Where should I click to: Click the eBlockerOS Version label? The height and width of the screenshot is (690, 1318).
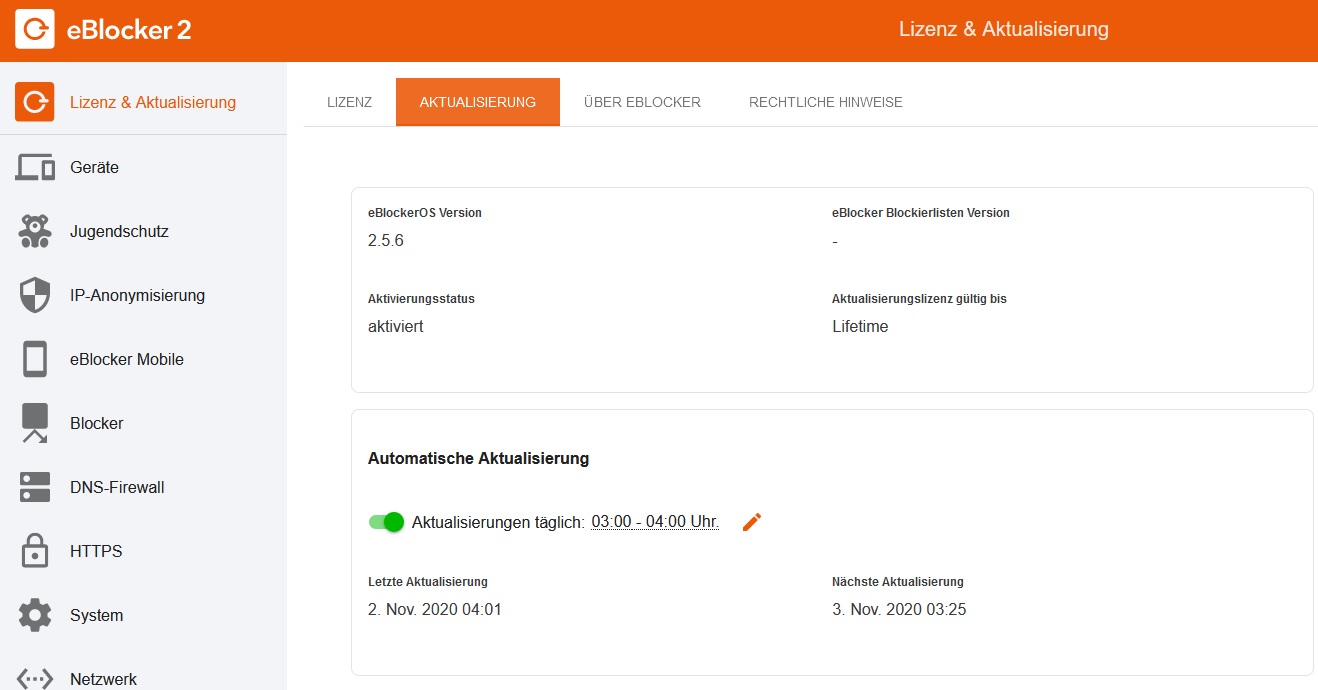click(x=425, y=213)
